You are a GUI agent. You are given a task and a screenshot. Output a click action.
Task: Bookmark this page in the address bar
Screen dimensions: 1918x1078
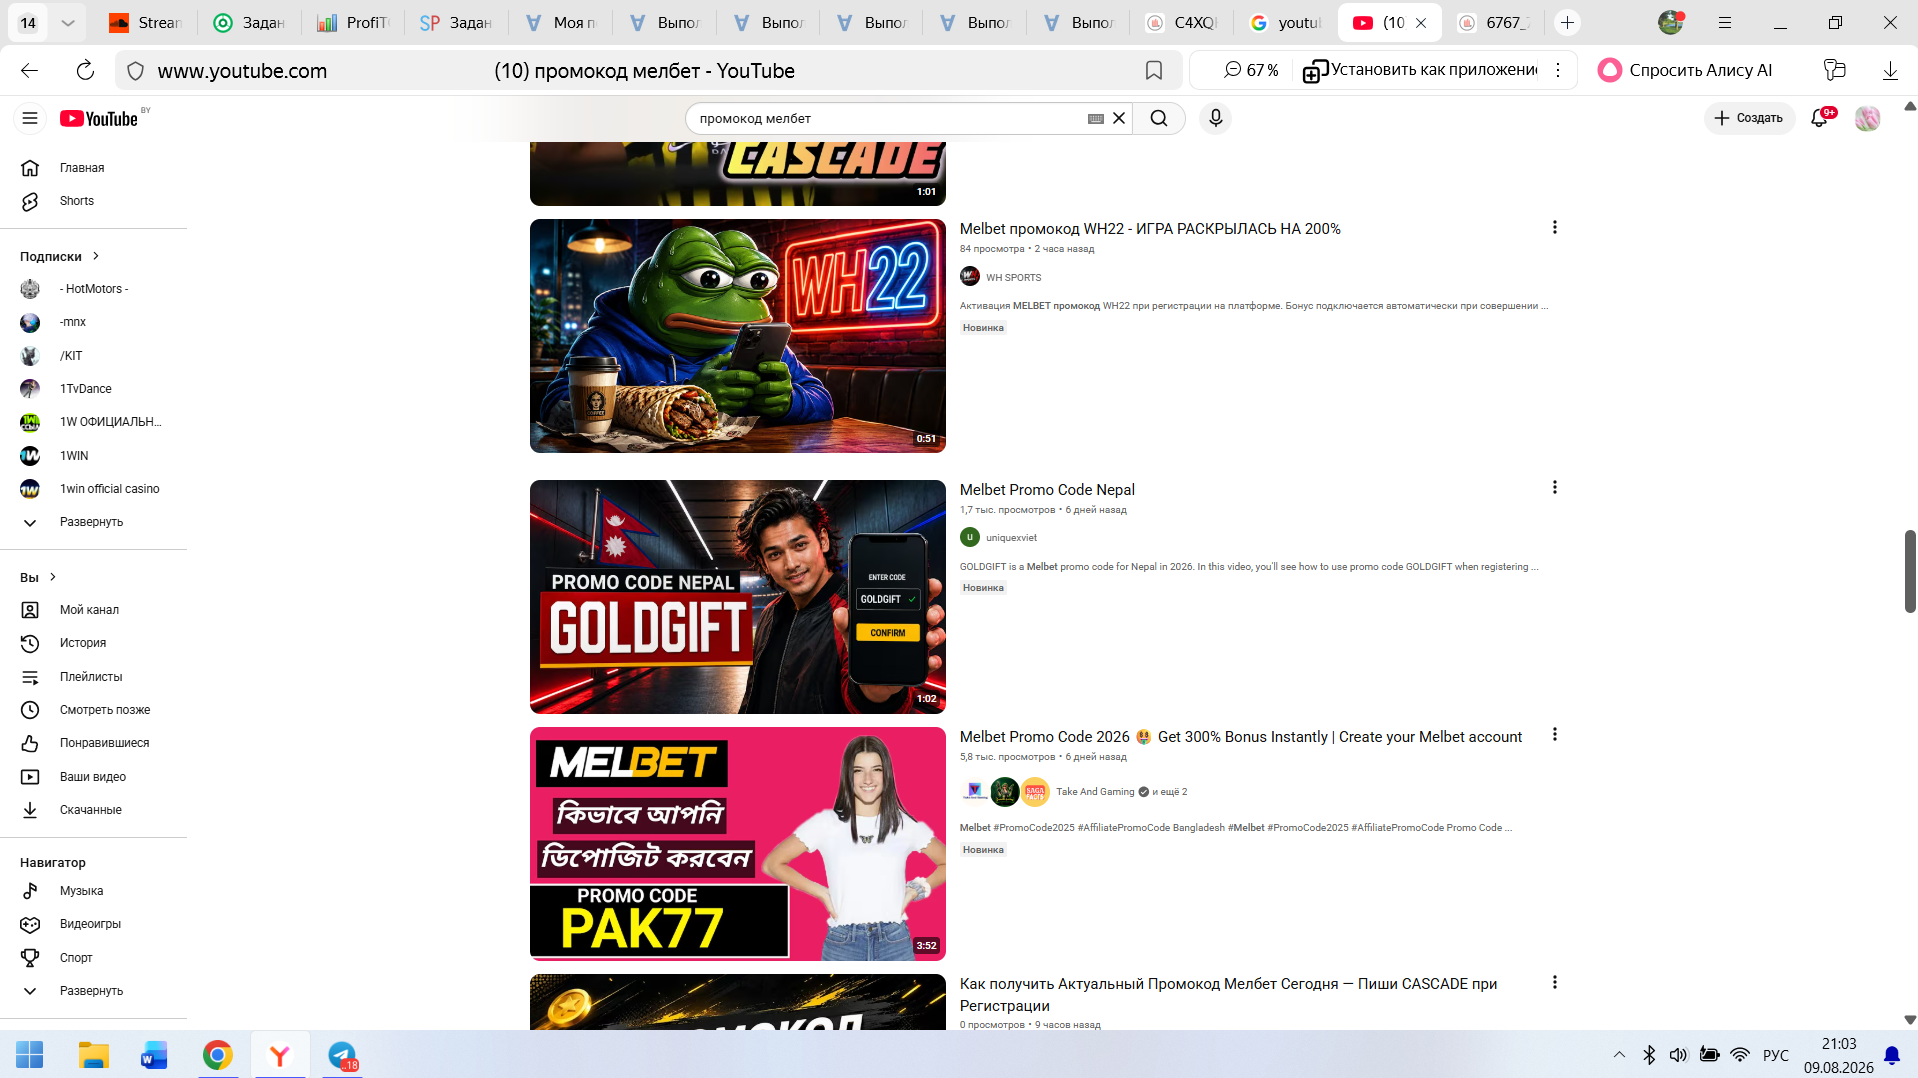pyautogui.click(x=1153, y=70)
